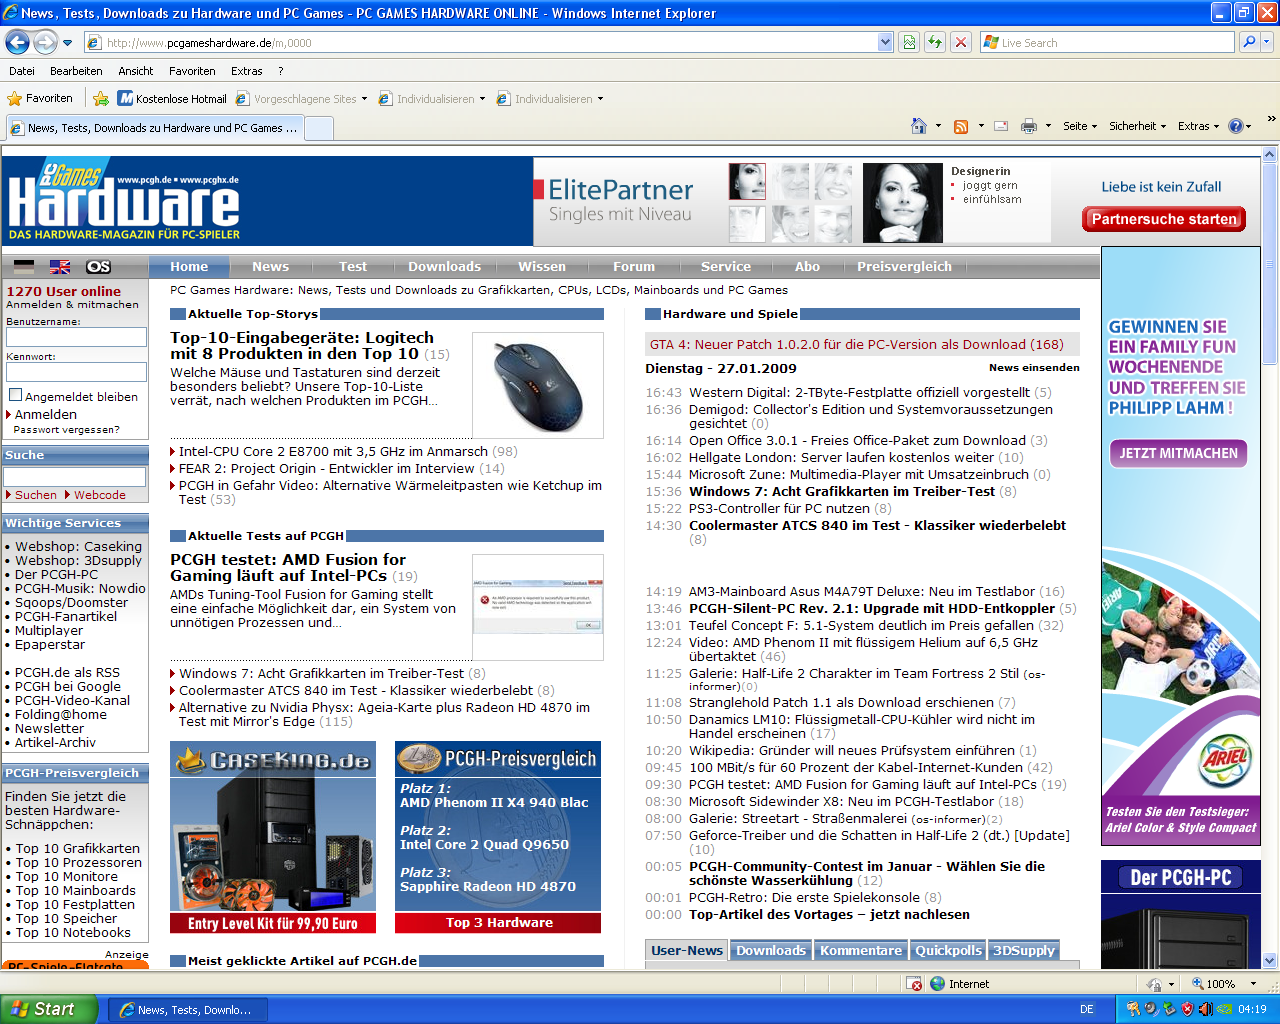Click the volume speaker tray icon

pos(1205,1009)
